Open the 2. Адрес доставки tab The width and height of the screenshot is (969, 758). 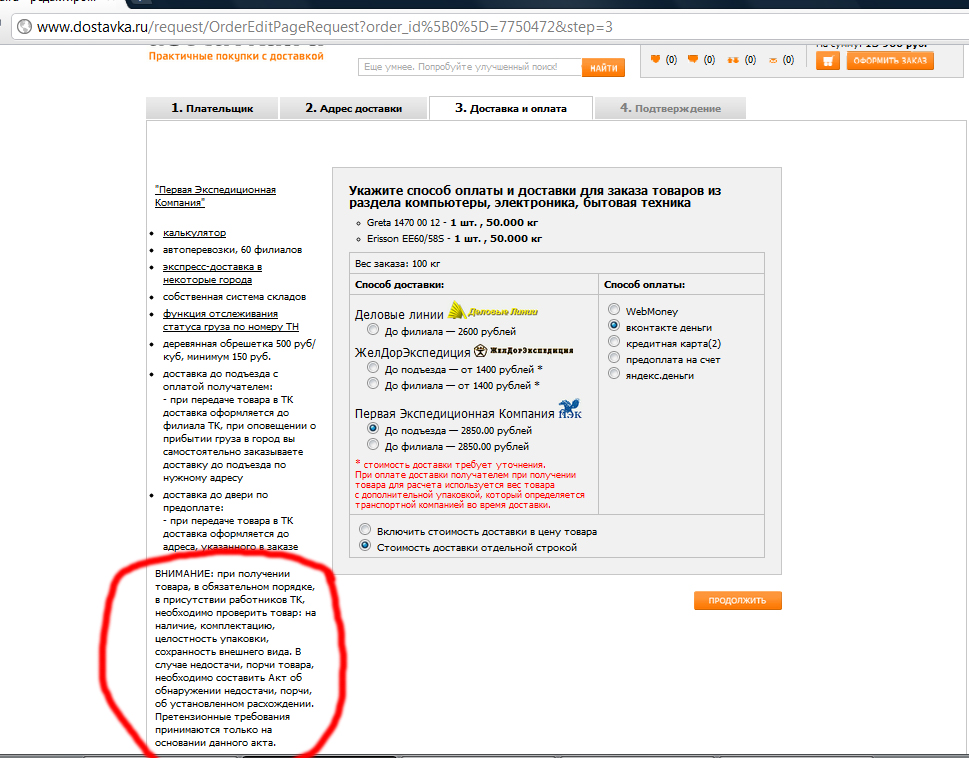click(353, 108)
